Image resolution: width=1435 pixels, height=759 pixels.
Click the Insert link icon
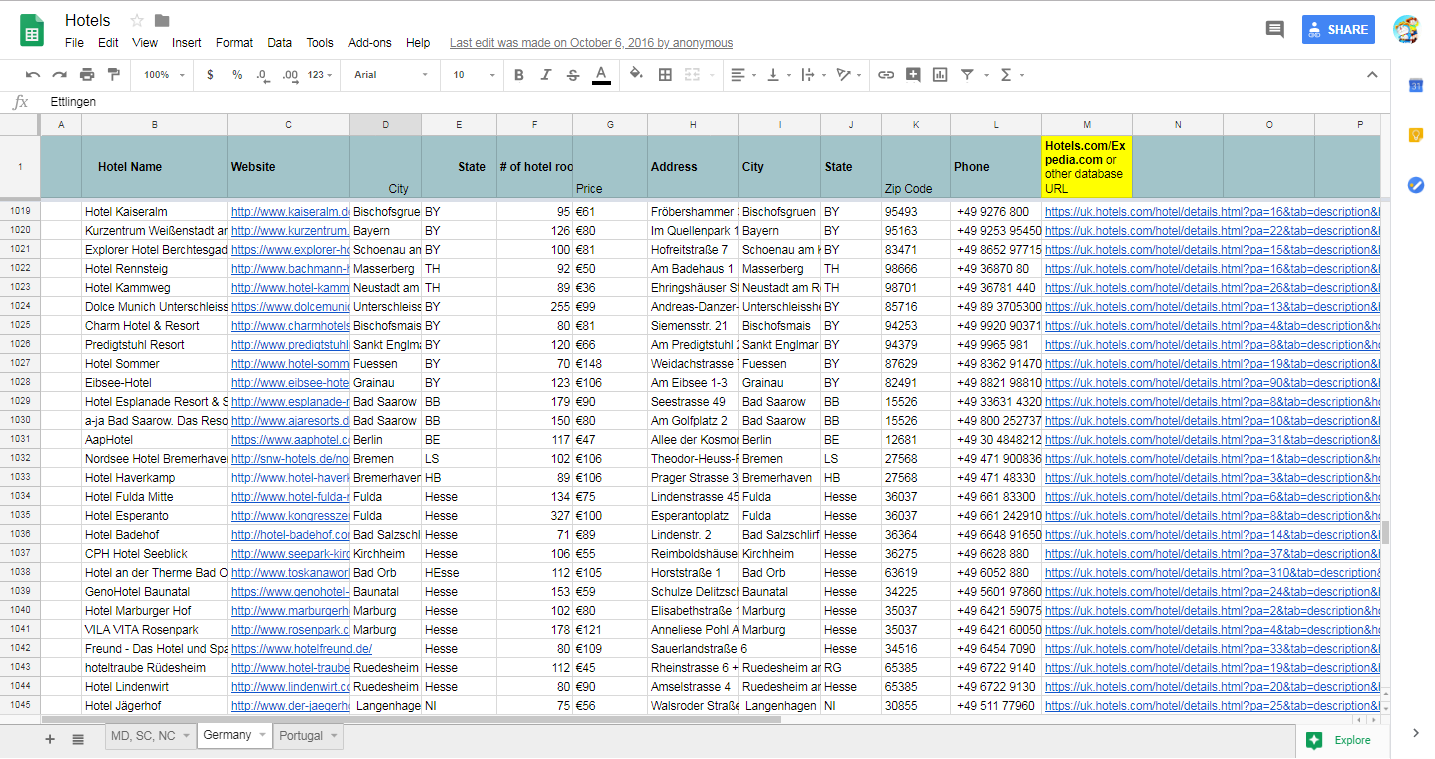point(886,75)
